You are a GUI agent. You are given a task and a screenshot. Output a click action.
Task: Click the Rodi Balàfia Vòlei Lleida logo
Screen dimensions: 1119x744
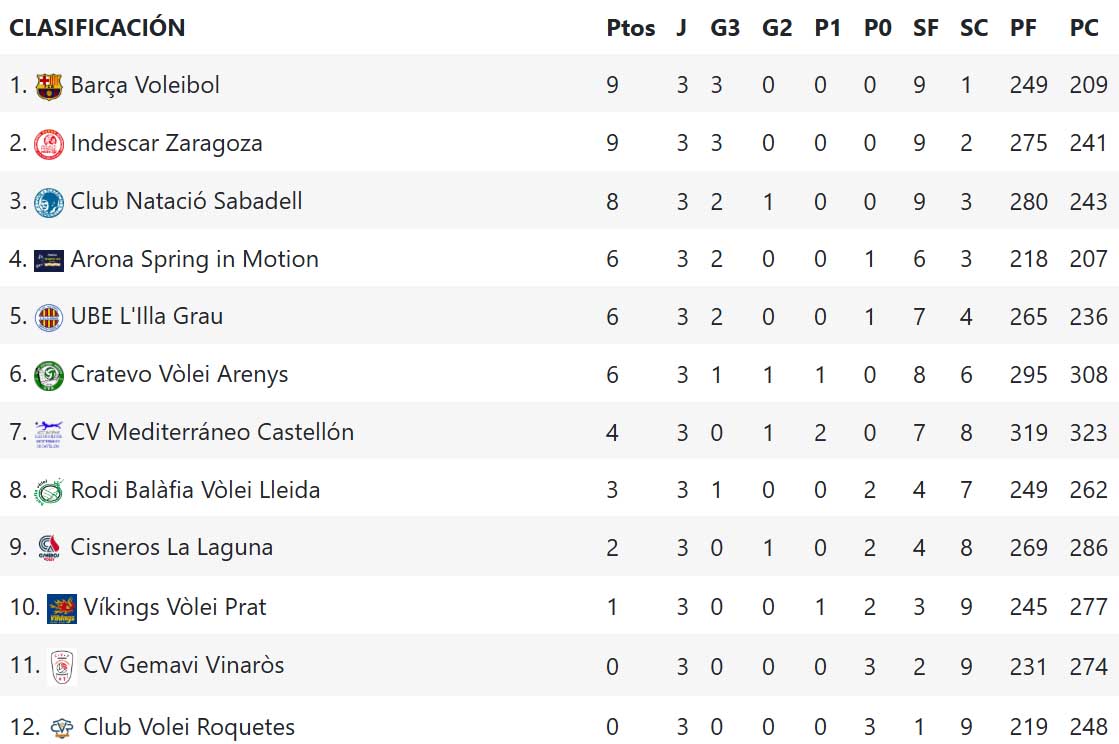click(x=48, y=491)
